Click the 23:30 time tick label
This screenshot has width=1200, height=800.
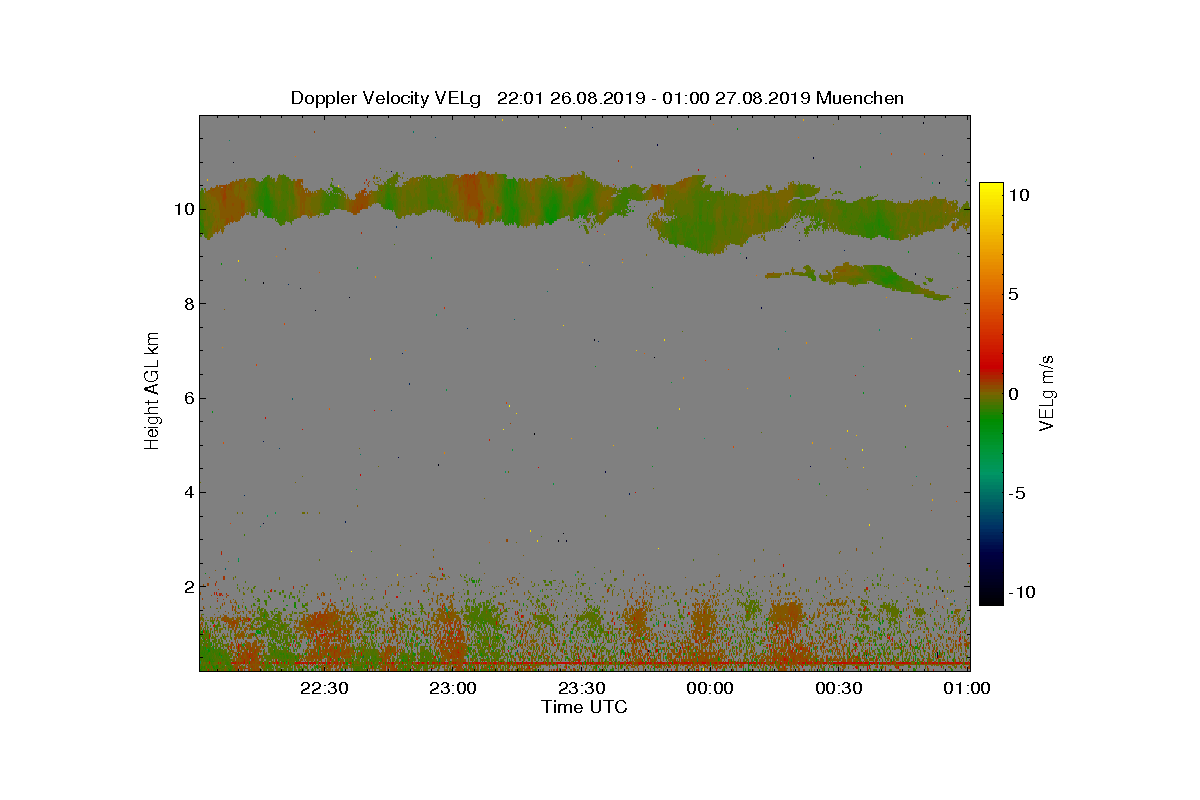pyautogui.click(x=584, y=688)
